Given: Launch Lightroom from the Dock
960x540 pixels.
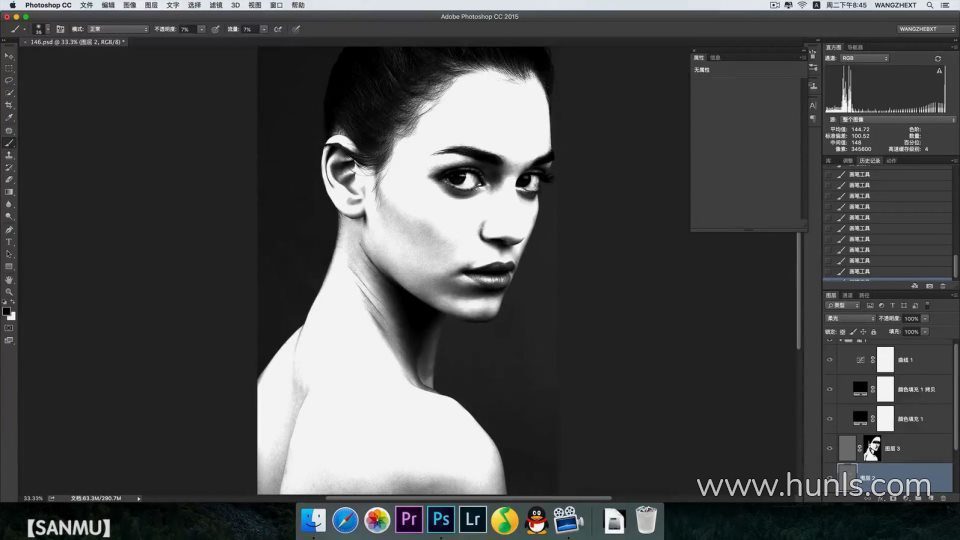Looking at the screenshot, I should [x=472, y=519].
